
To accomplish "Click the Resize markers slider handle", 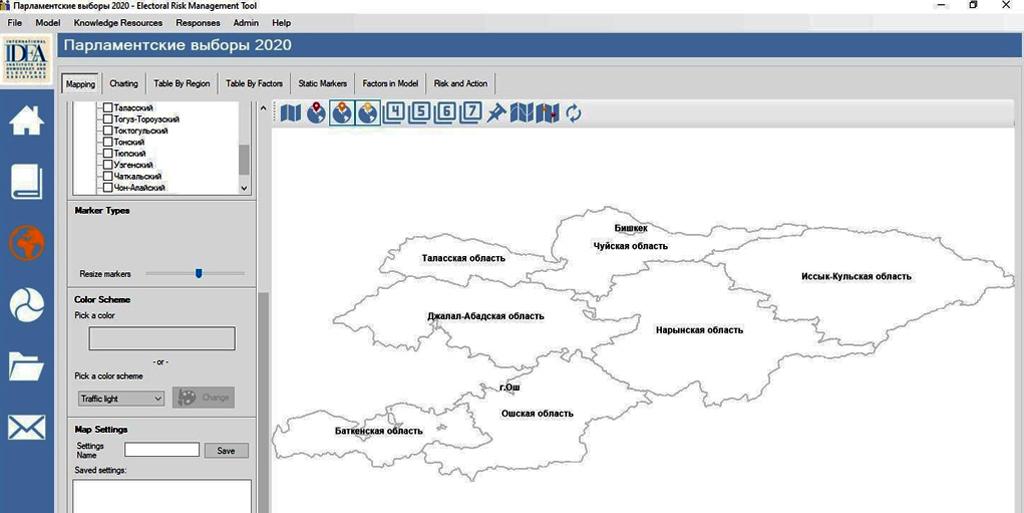I will pos(199,273).
